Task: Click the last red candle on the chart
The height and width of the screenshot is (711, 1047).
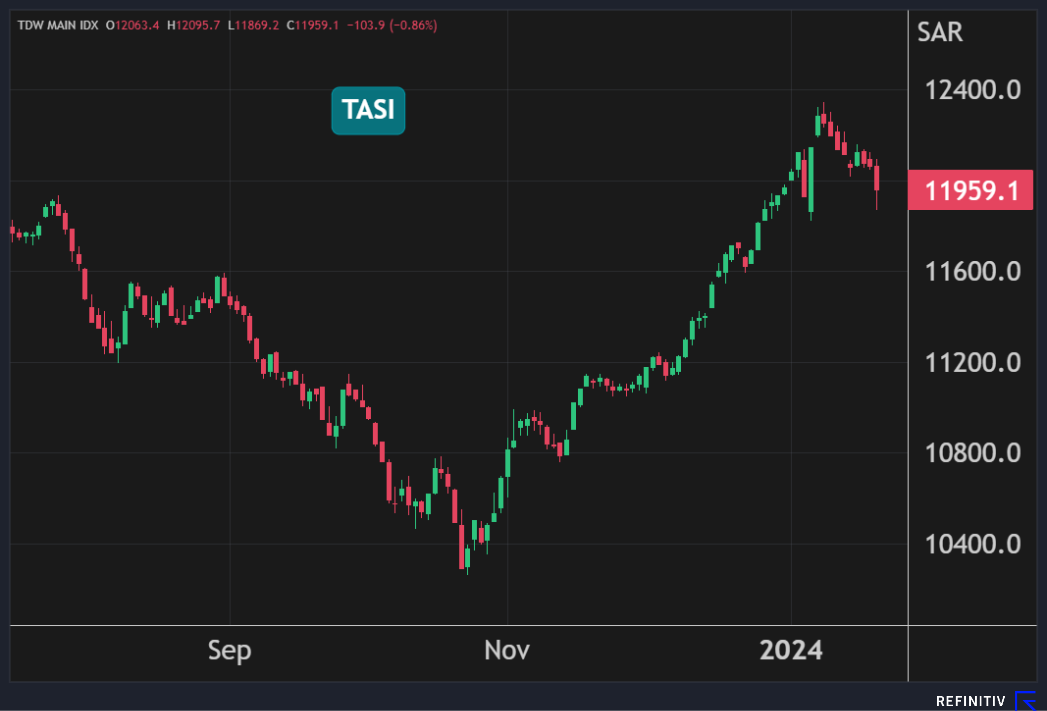Action: (x=877, y=179)
